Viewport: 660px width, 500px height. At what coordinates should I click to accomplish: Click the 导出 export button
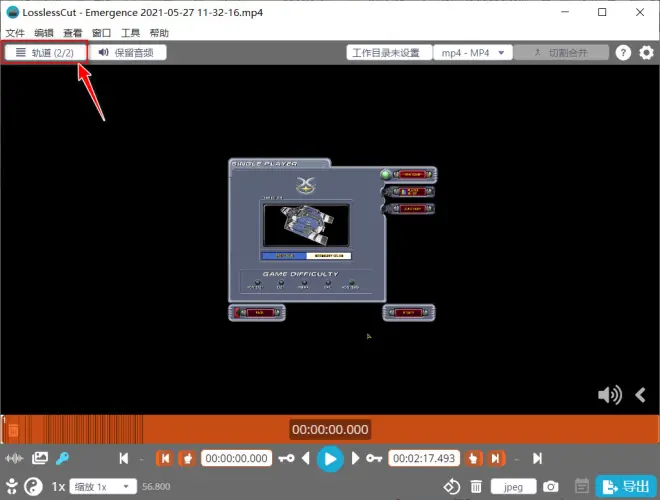pos(626,487)
